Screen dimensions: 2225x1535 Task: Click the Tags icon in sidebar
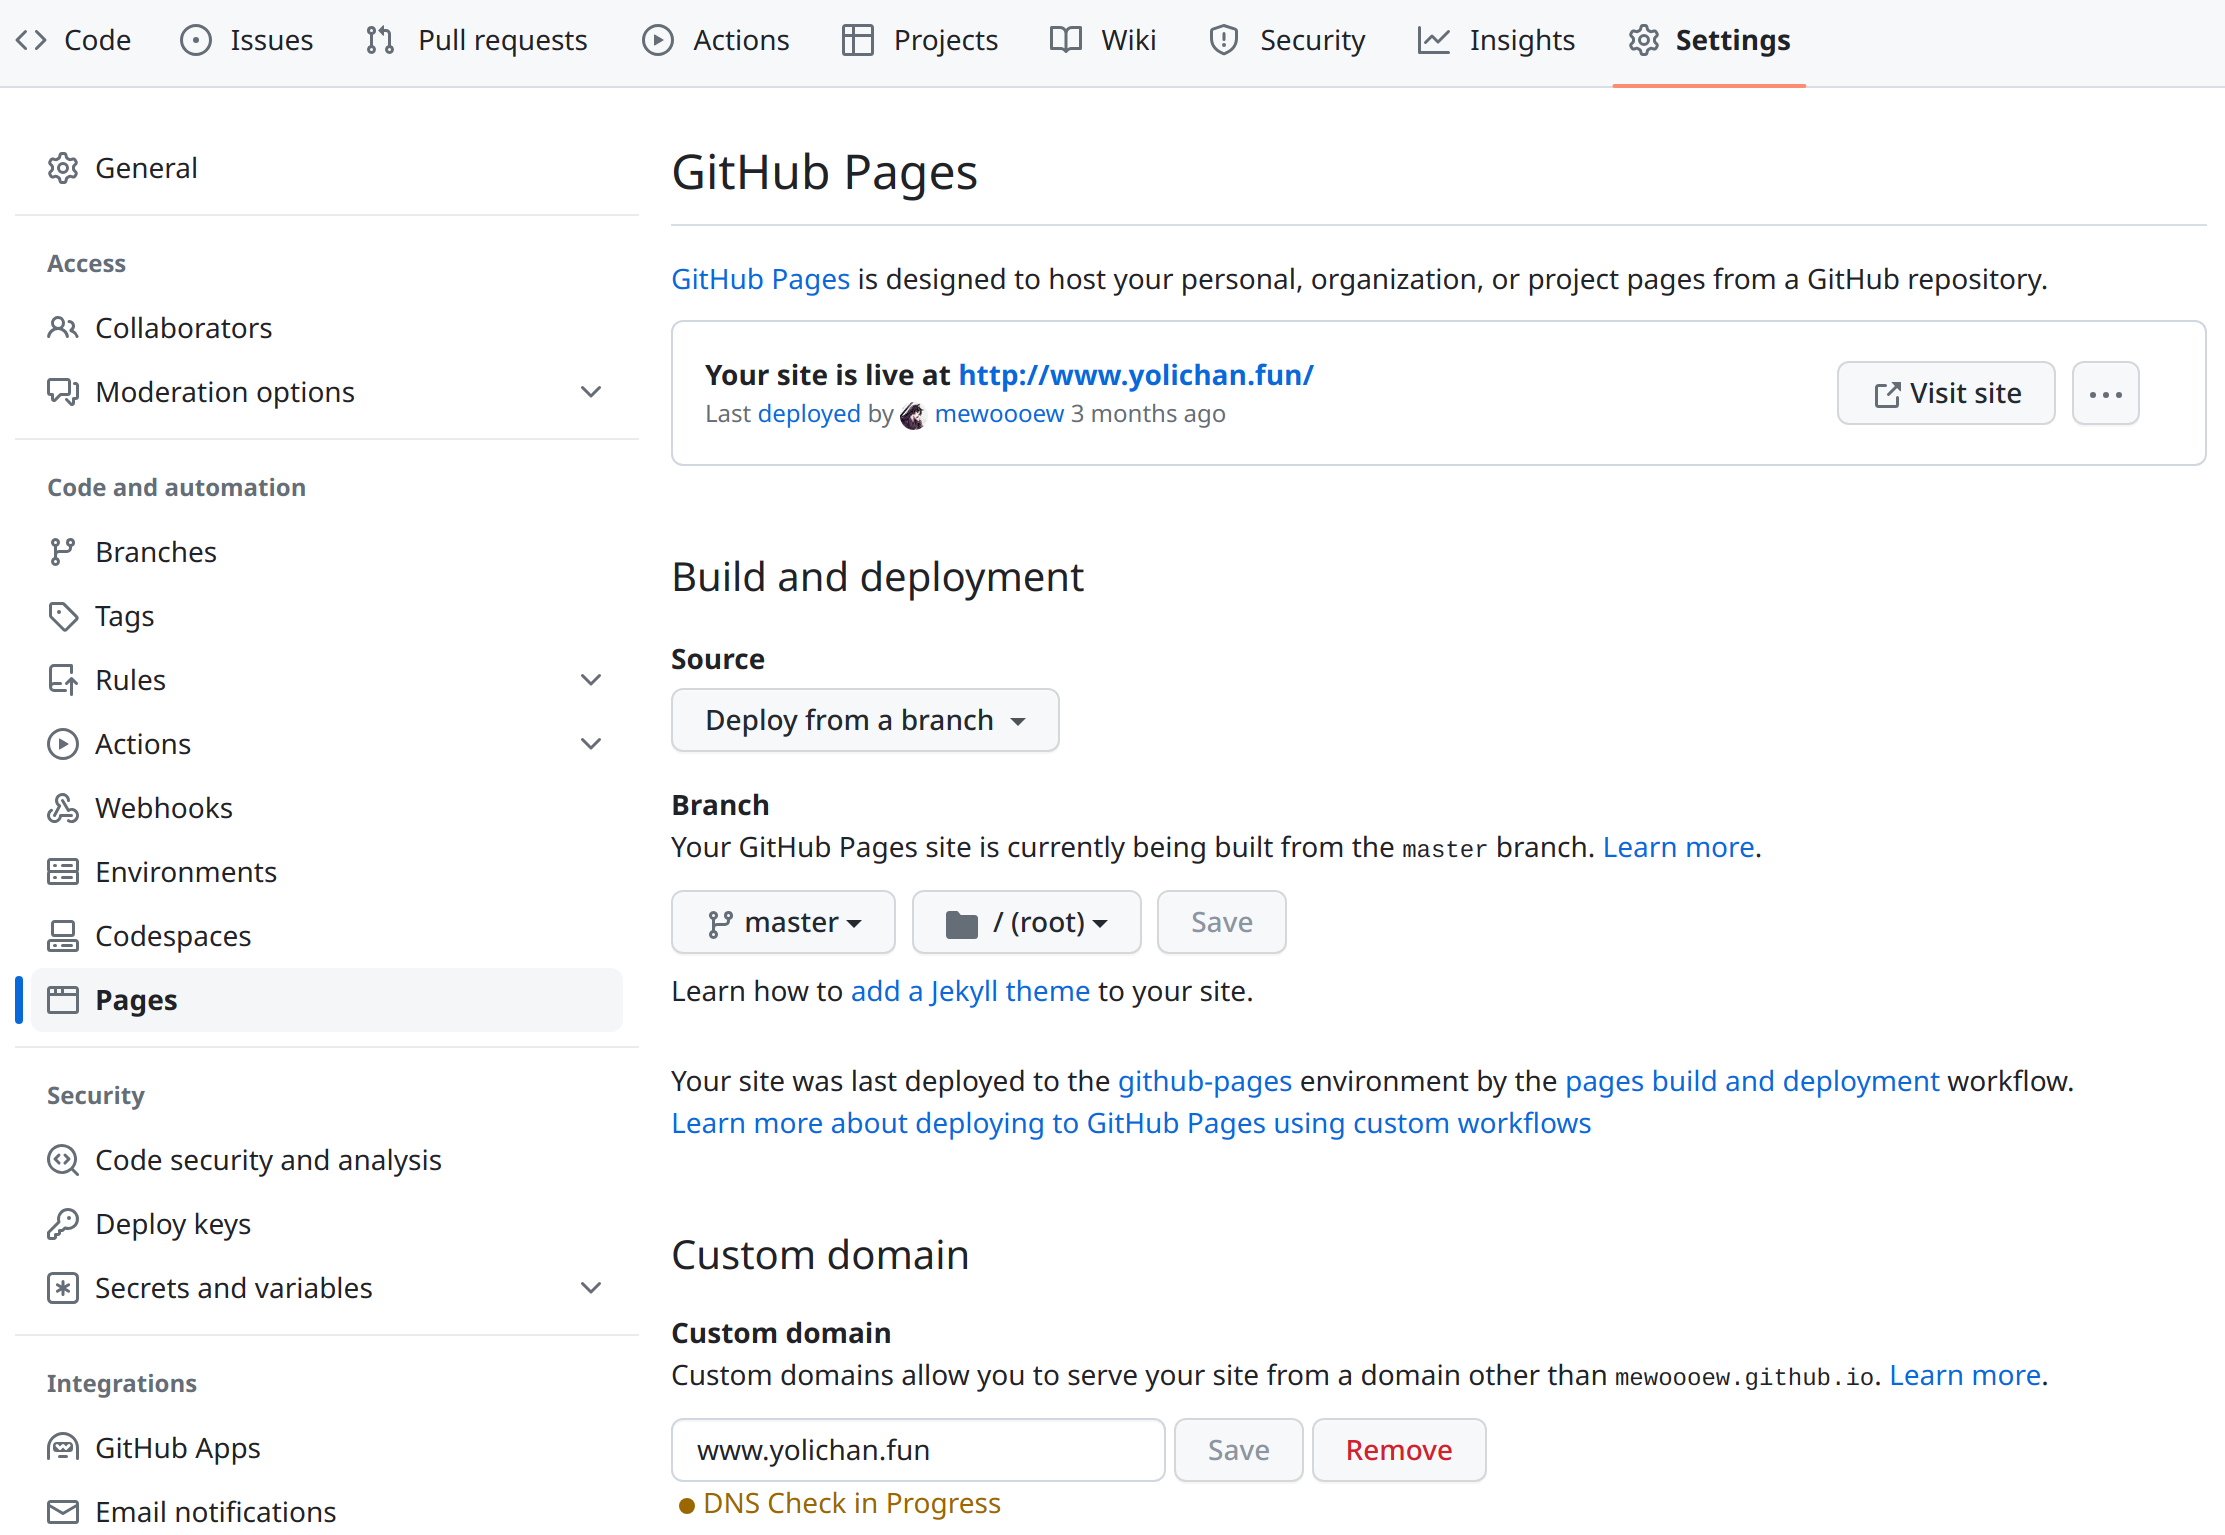coord(62,616)
